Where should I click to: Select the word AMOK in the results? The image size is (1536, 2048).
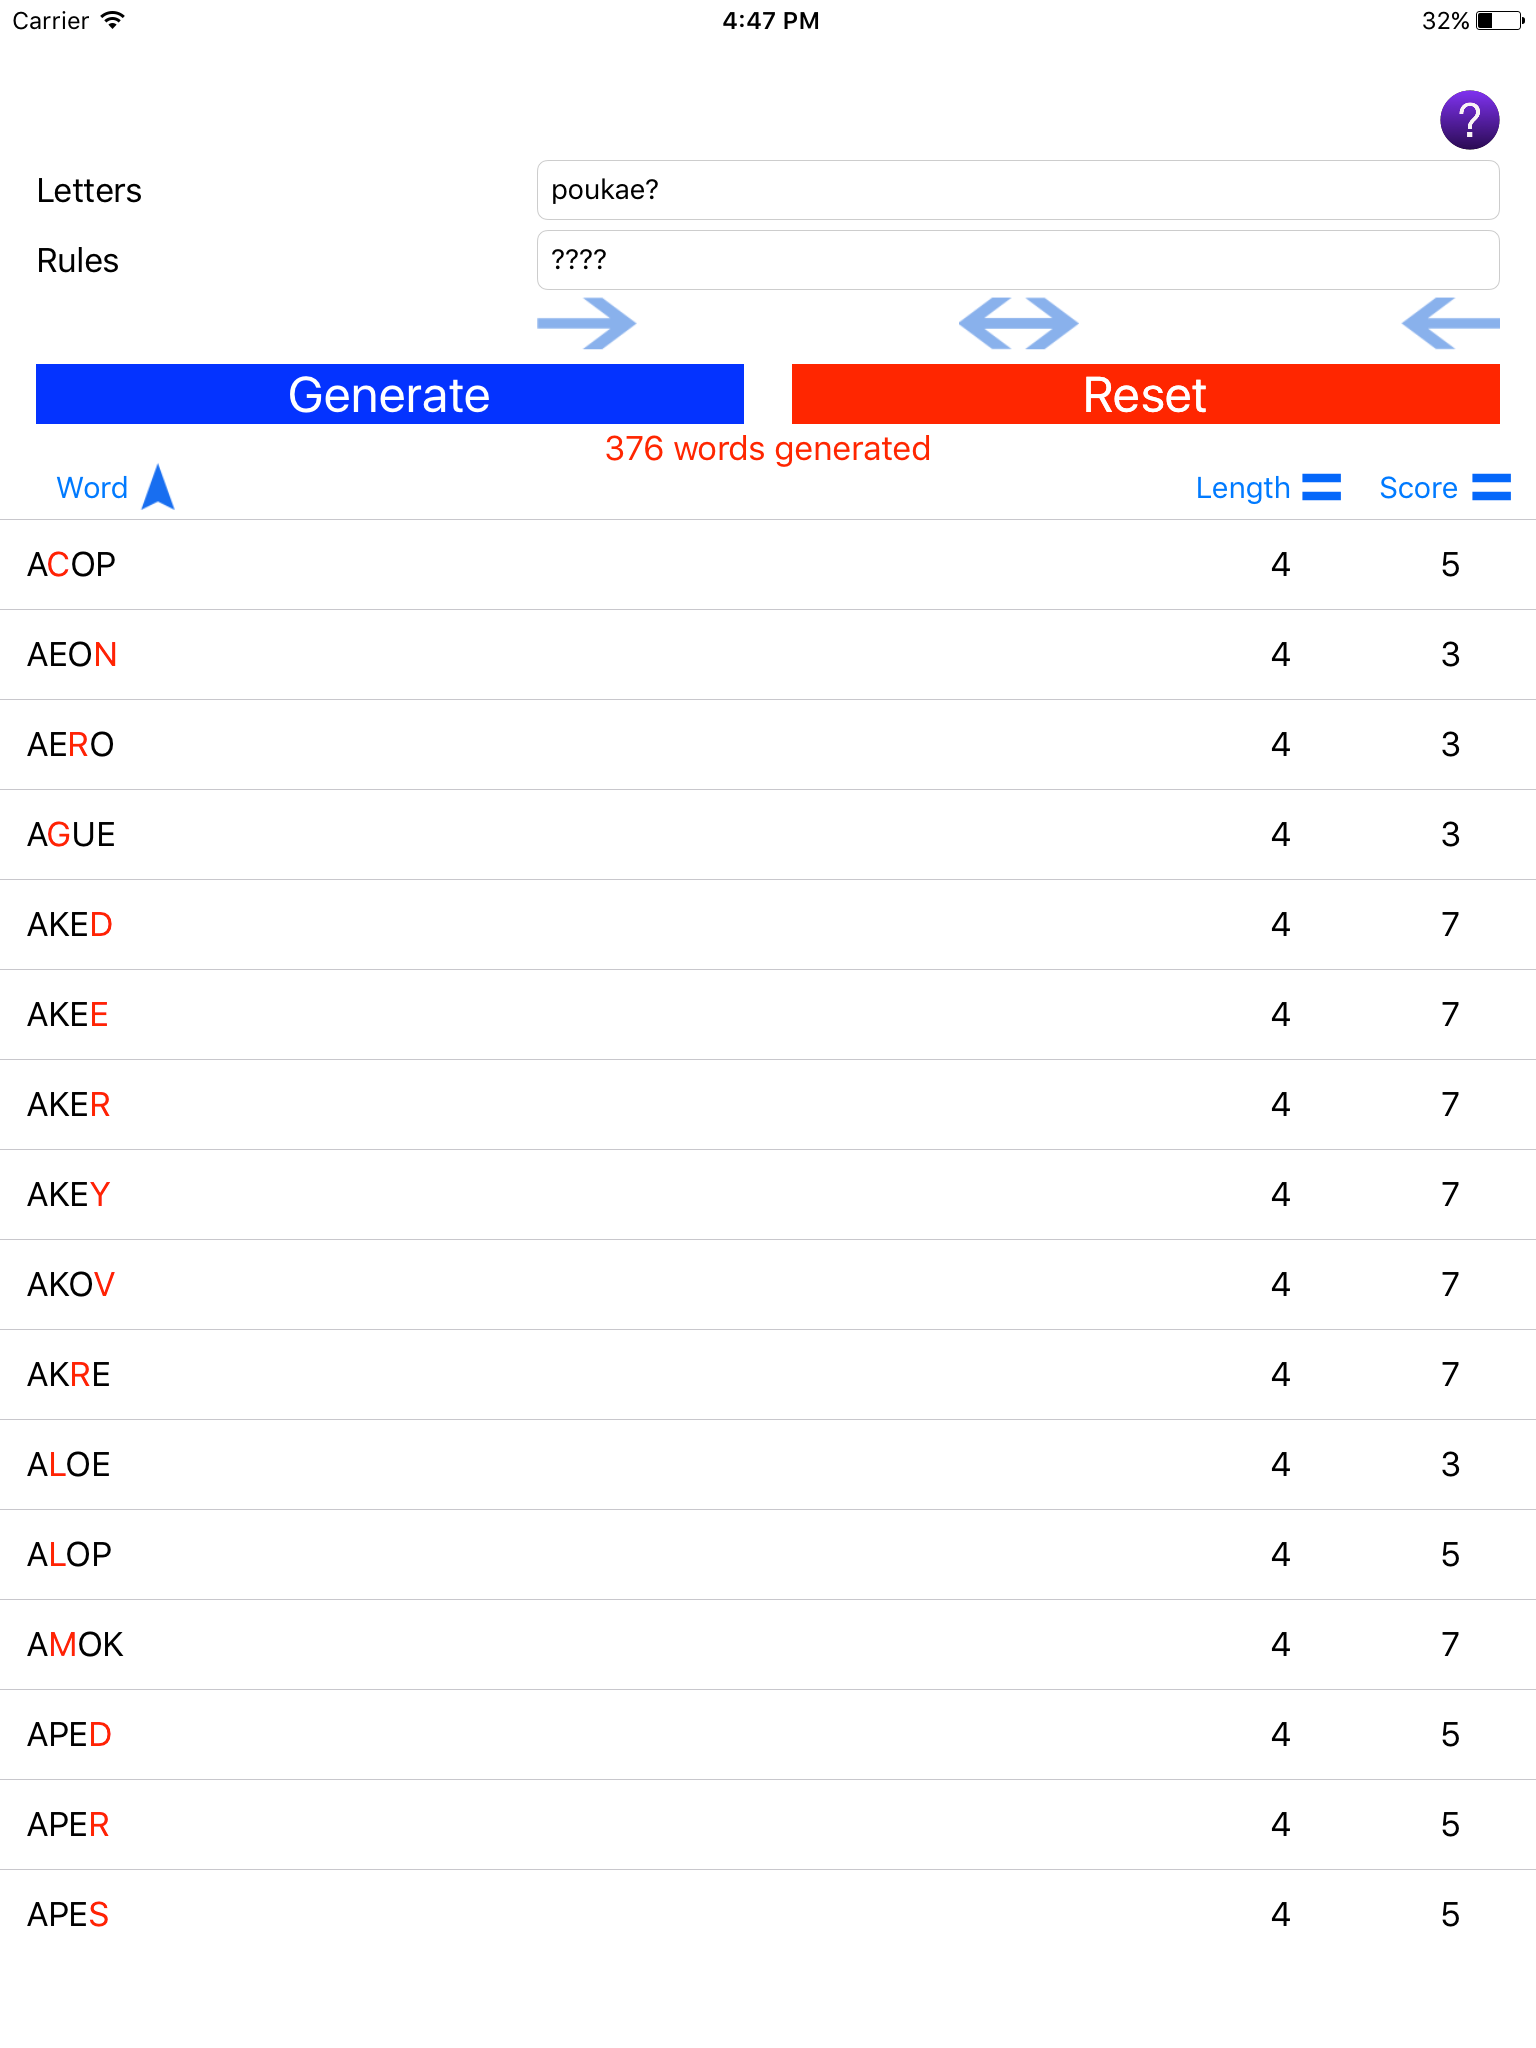[74, 1644]
